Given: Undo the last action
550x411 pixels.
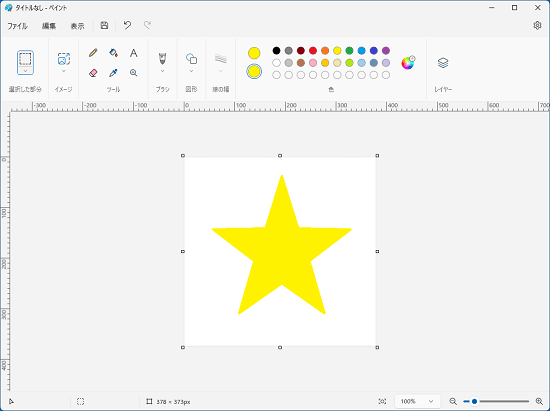Looking at the screenshot, I should [x=127, y=25].
